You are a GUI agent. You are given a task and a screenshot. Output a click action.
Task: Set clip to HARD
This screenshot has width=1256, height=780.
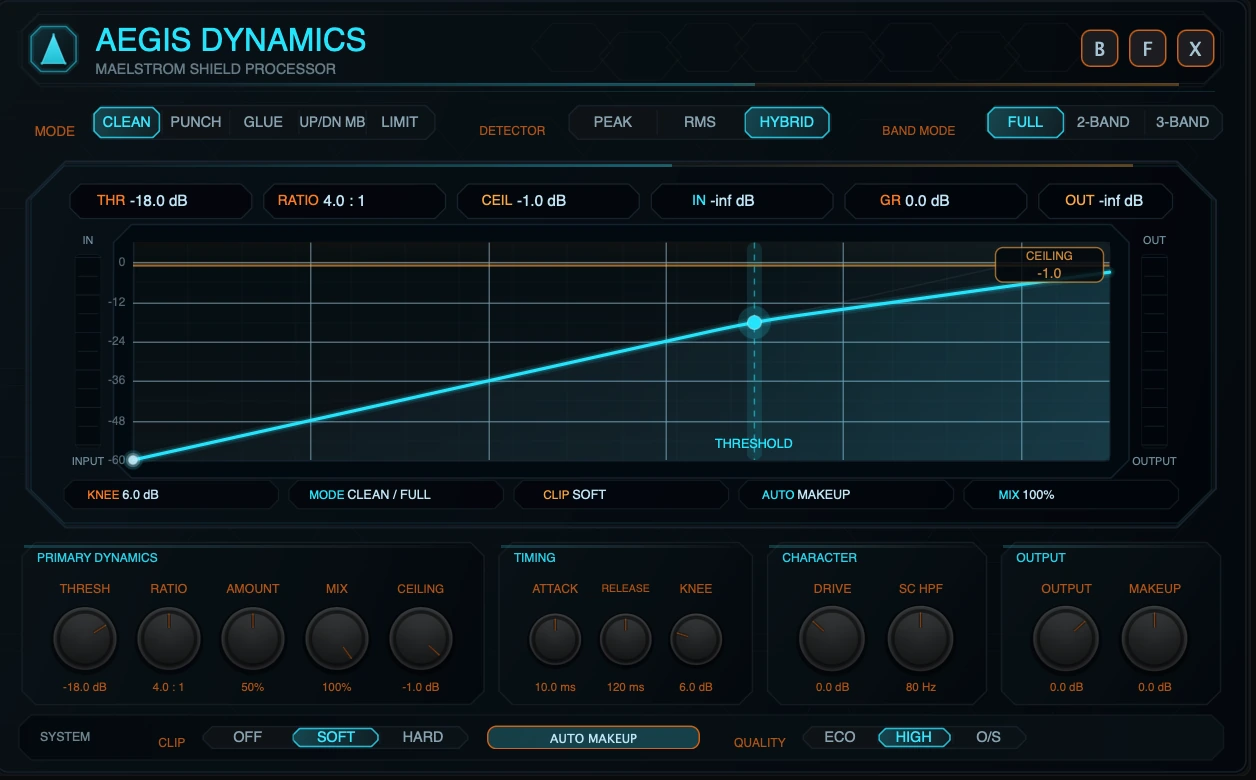(423, 737)
